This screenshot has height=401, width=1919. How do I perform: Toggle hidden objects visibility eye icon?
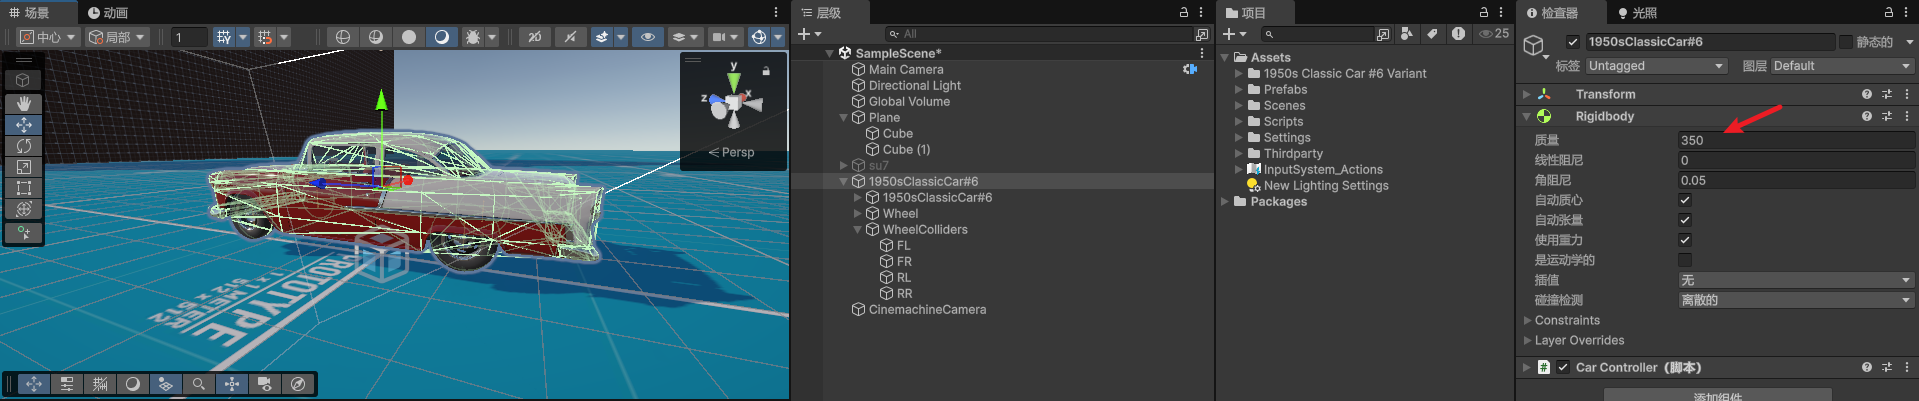648,37
